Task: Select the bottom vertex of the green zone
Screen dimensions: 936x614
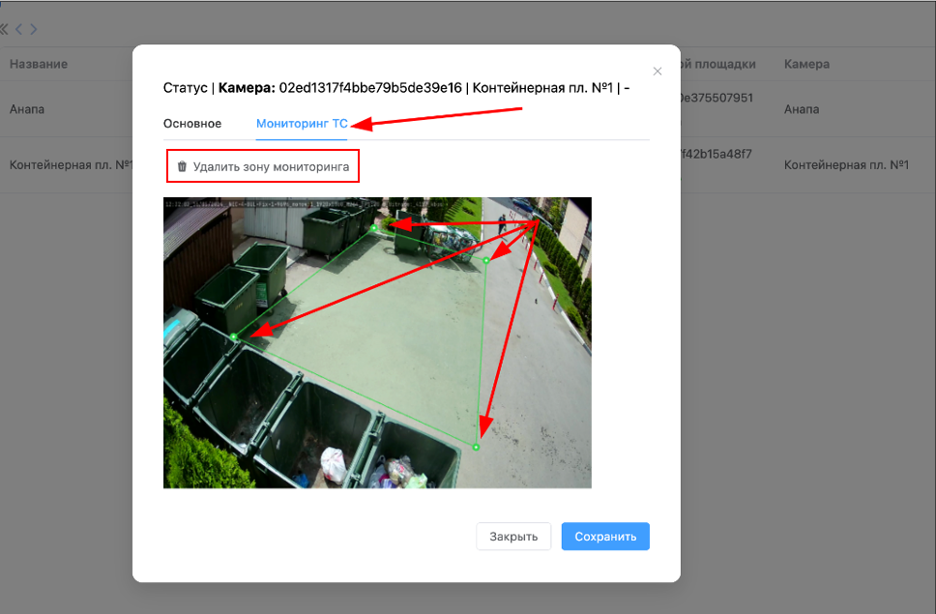Action: (476, 447)
